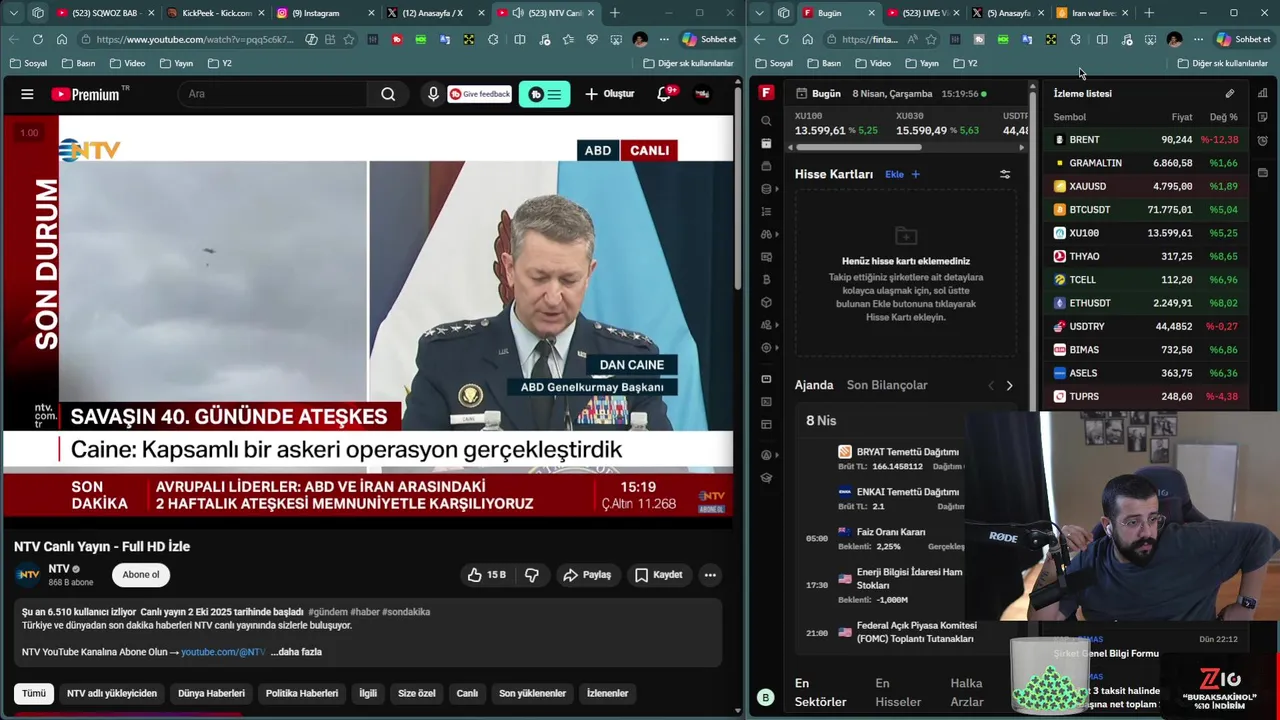Viewport: 1280px width, 720px height.
Task: Switch to the Iran war live tab in right window
Action: 1093,13
